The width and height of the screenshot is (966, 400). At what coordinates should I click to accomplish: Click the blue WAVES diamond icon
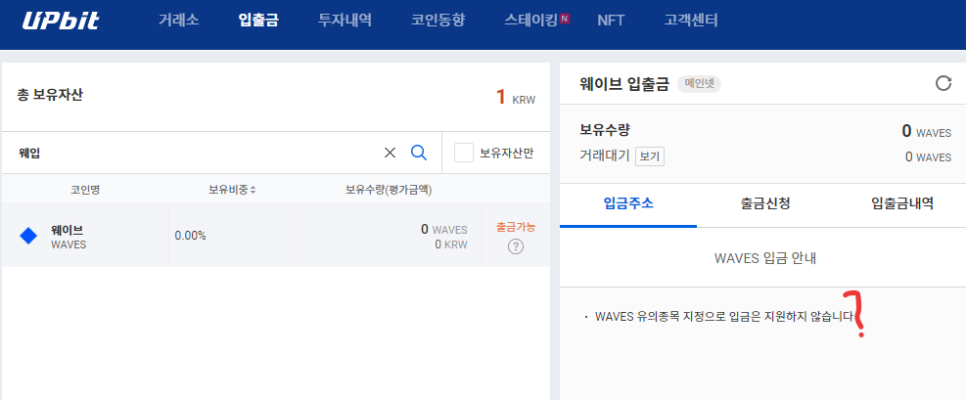coord(28,236)
